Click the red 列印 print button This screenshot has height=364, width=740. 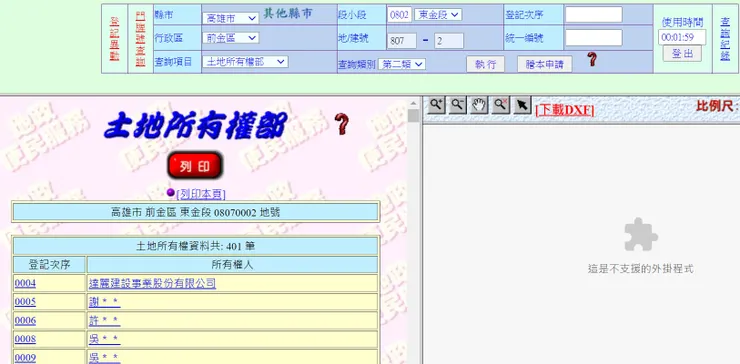click(x=194, y=166)
